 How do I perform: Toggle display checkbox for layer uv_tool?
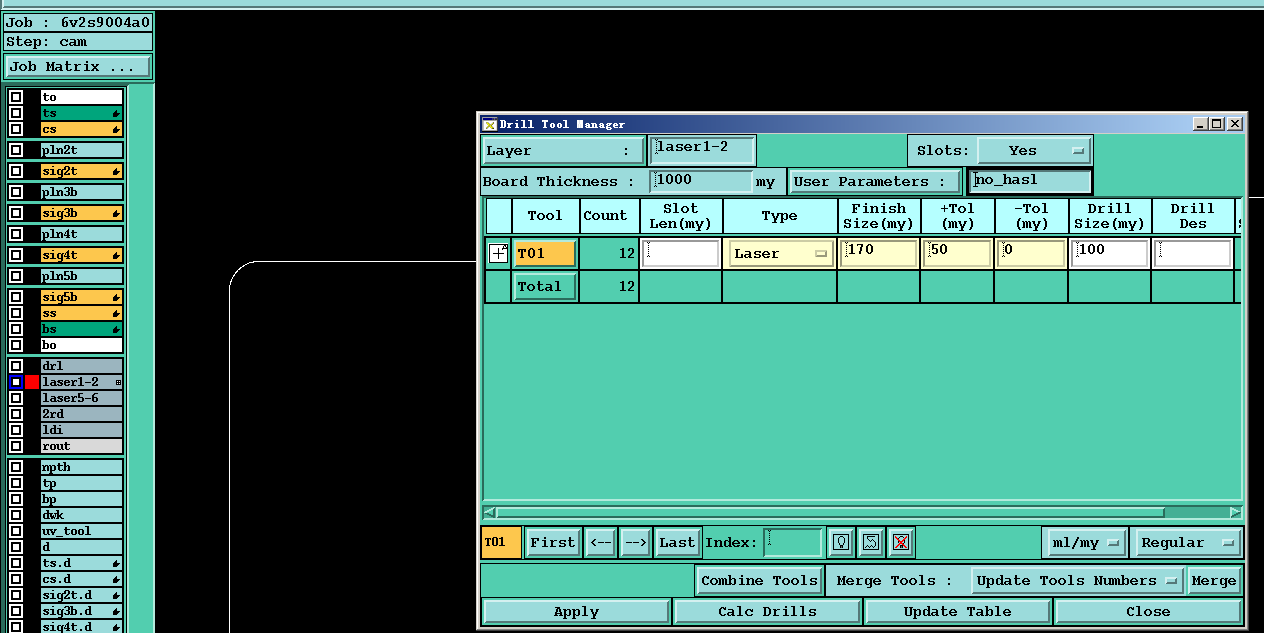pyautogui.click(x=16, y=531)
